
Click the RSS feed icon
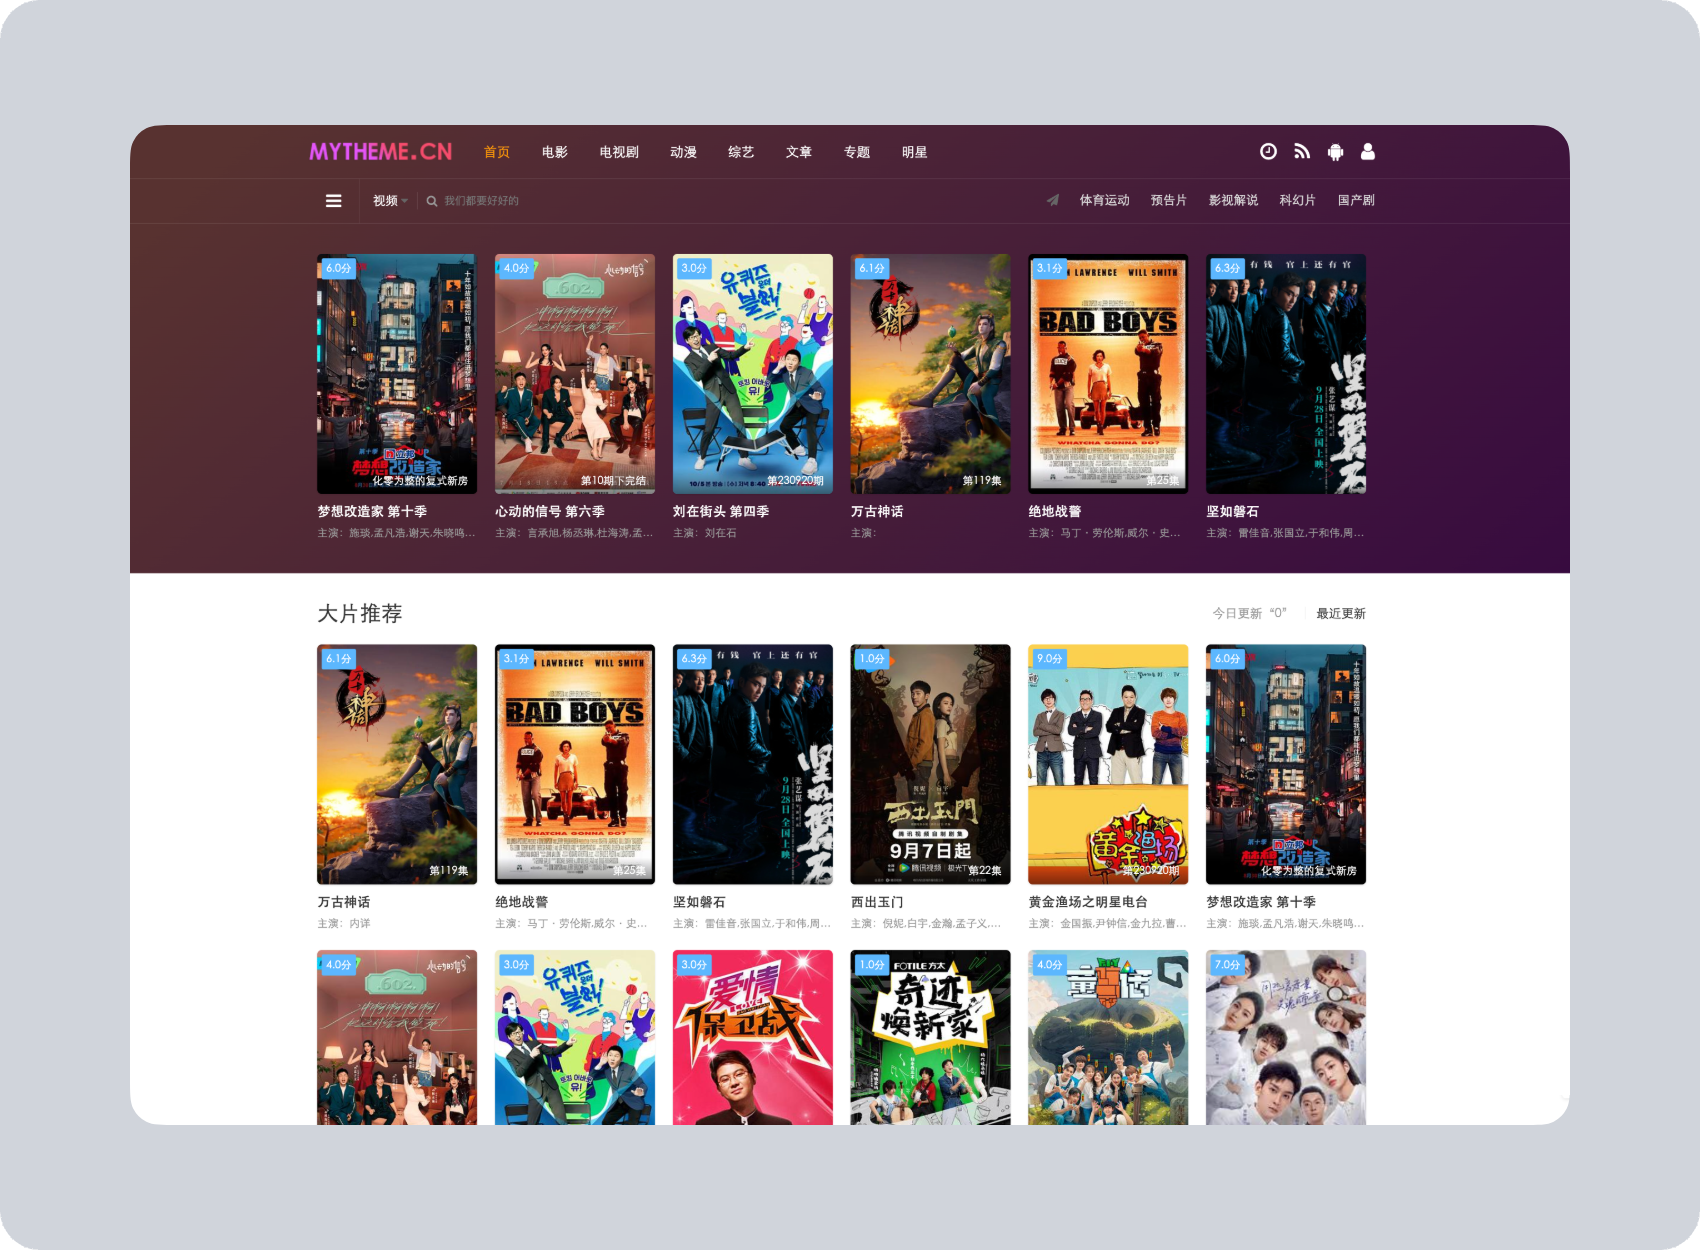pyautogui.click(x=1301, y=152)
